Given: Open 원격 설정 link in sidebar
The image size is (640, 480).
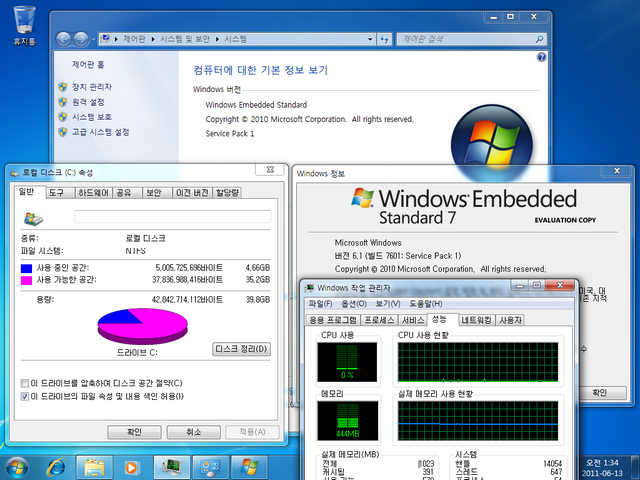Looking at the screenshot, I should tap(88, 102).
